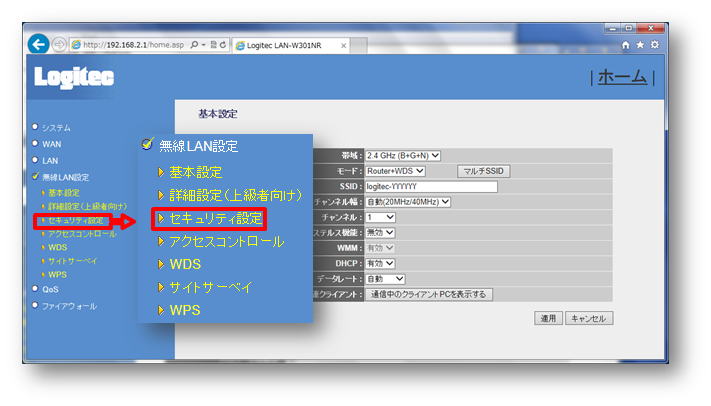Click 通信中のクライアントPCを表示する button
The image size is (711, 406).
point(429,294)
